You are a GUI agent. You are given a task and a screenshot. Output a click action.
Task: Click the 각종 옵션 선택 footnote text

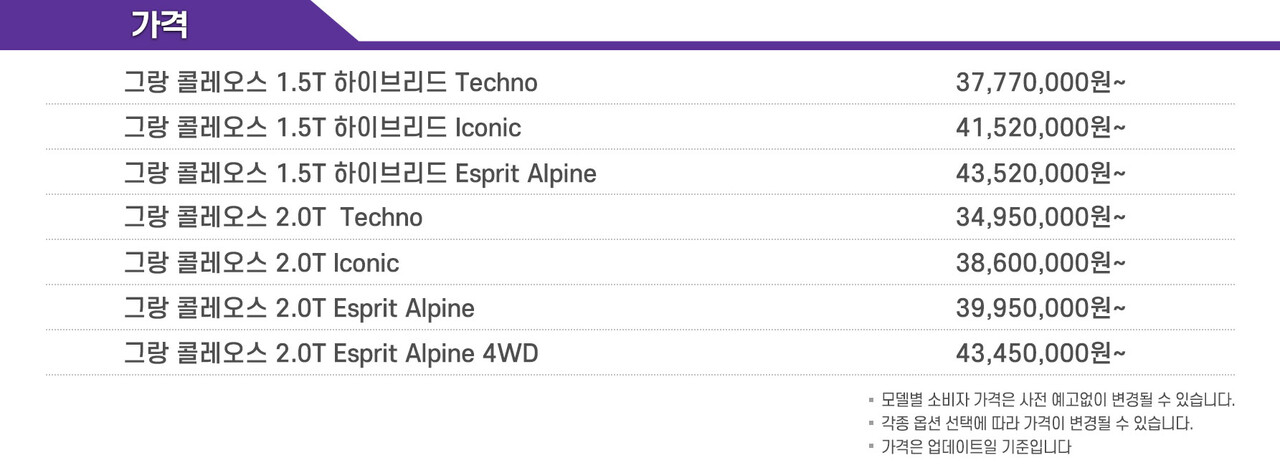tap(1036, 424)
